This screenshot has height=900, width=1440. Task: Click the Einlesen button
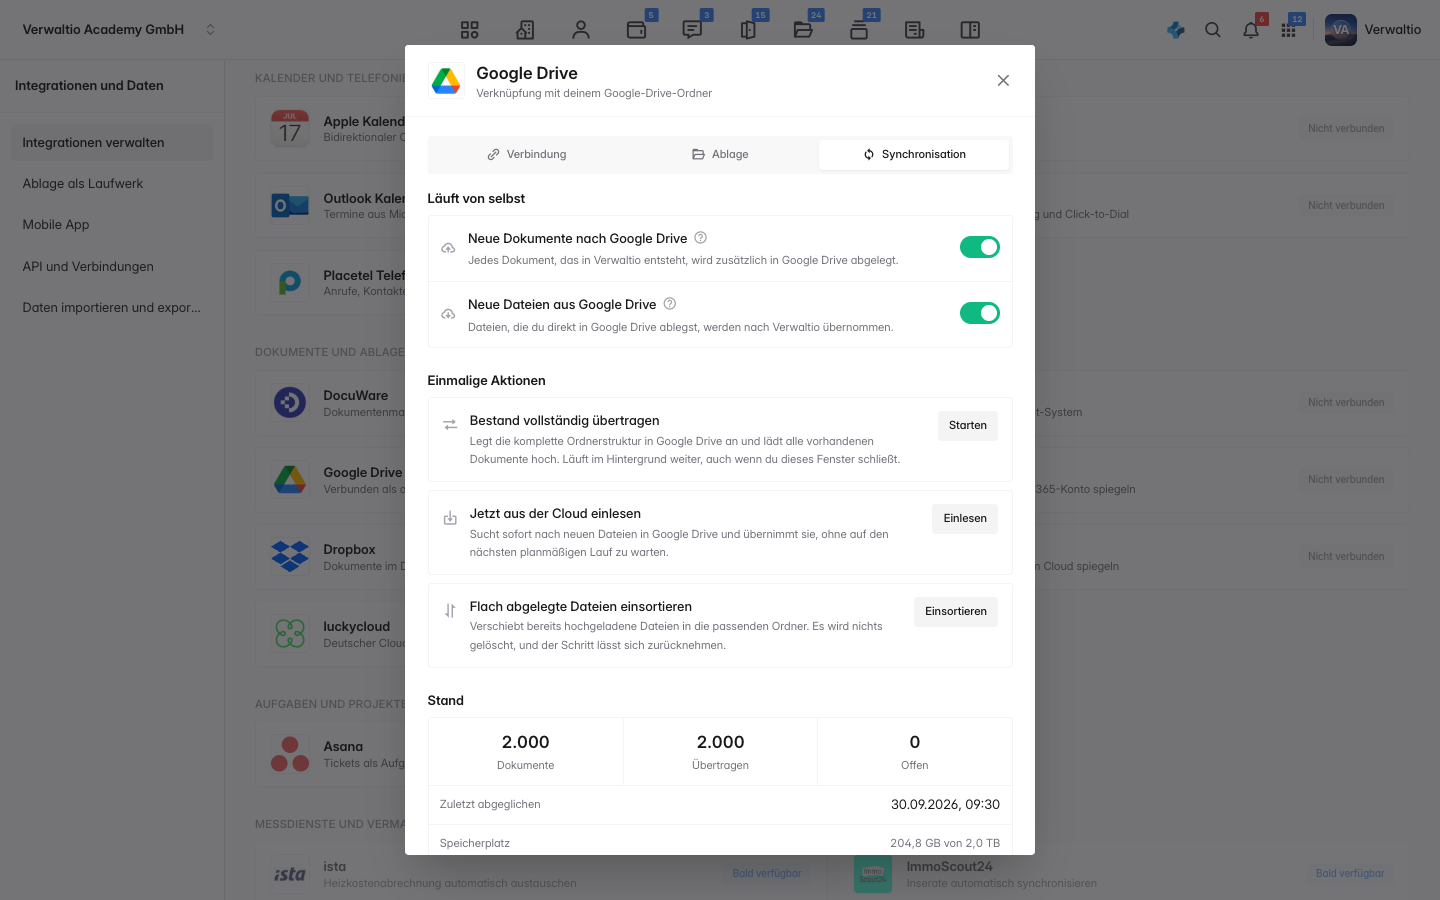pyautogui.click(x=965, y=519)
